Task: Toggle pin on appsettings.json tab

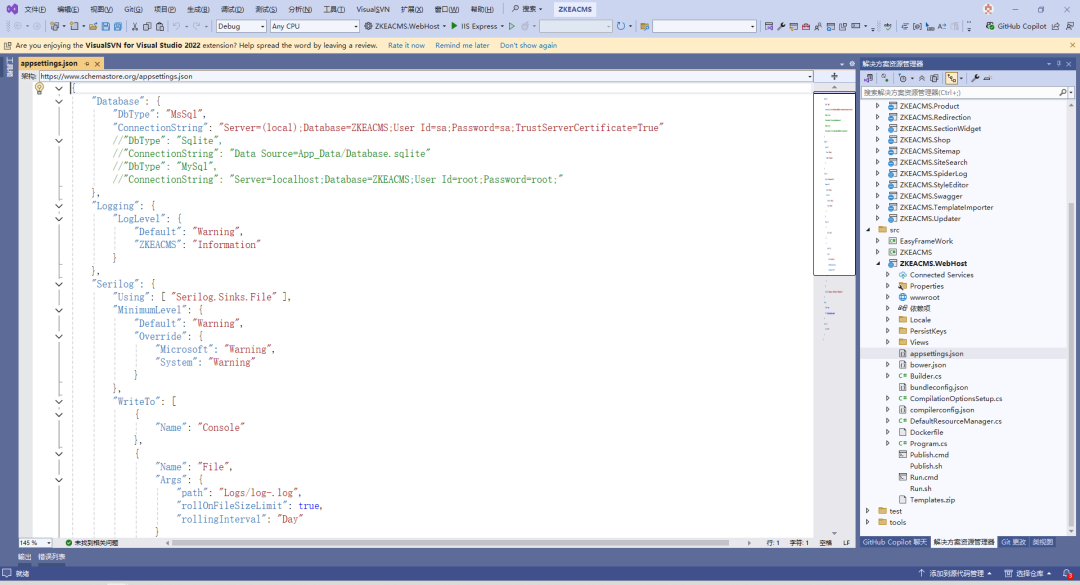Action: click(x=87, y=63)
